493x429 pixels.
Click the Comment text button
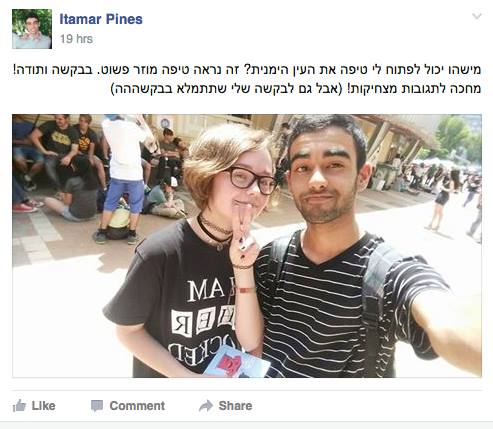(137, 406)
